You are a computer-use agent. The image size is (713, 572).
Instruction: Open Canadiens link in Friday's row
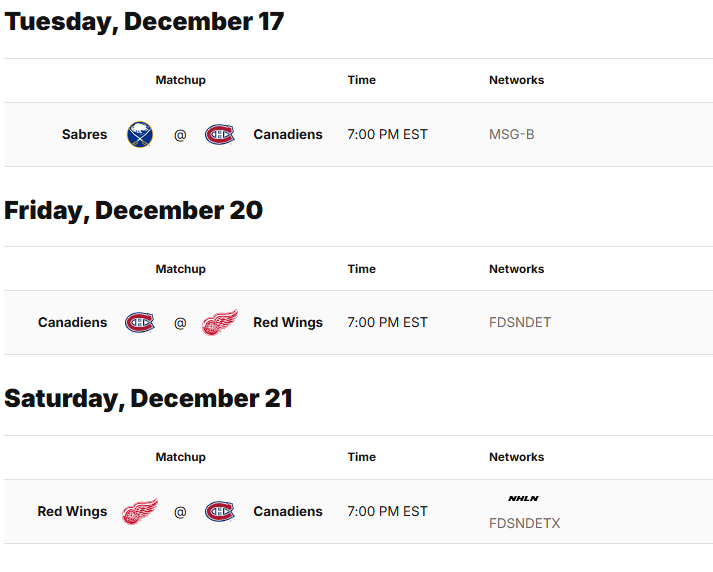[73, 322]
